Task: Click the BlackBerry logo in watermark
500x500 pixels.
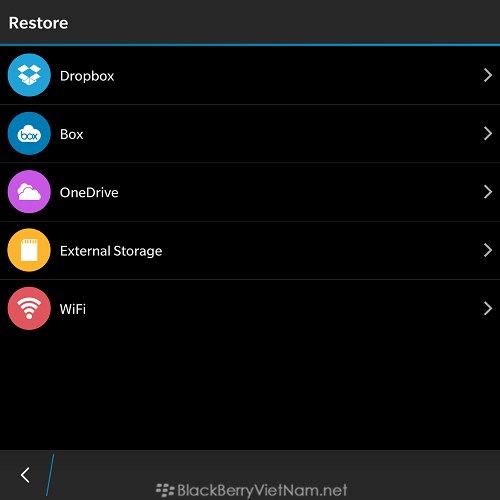Action: [165, 490]
